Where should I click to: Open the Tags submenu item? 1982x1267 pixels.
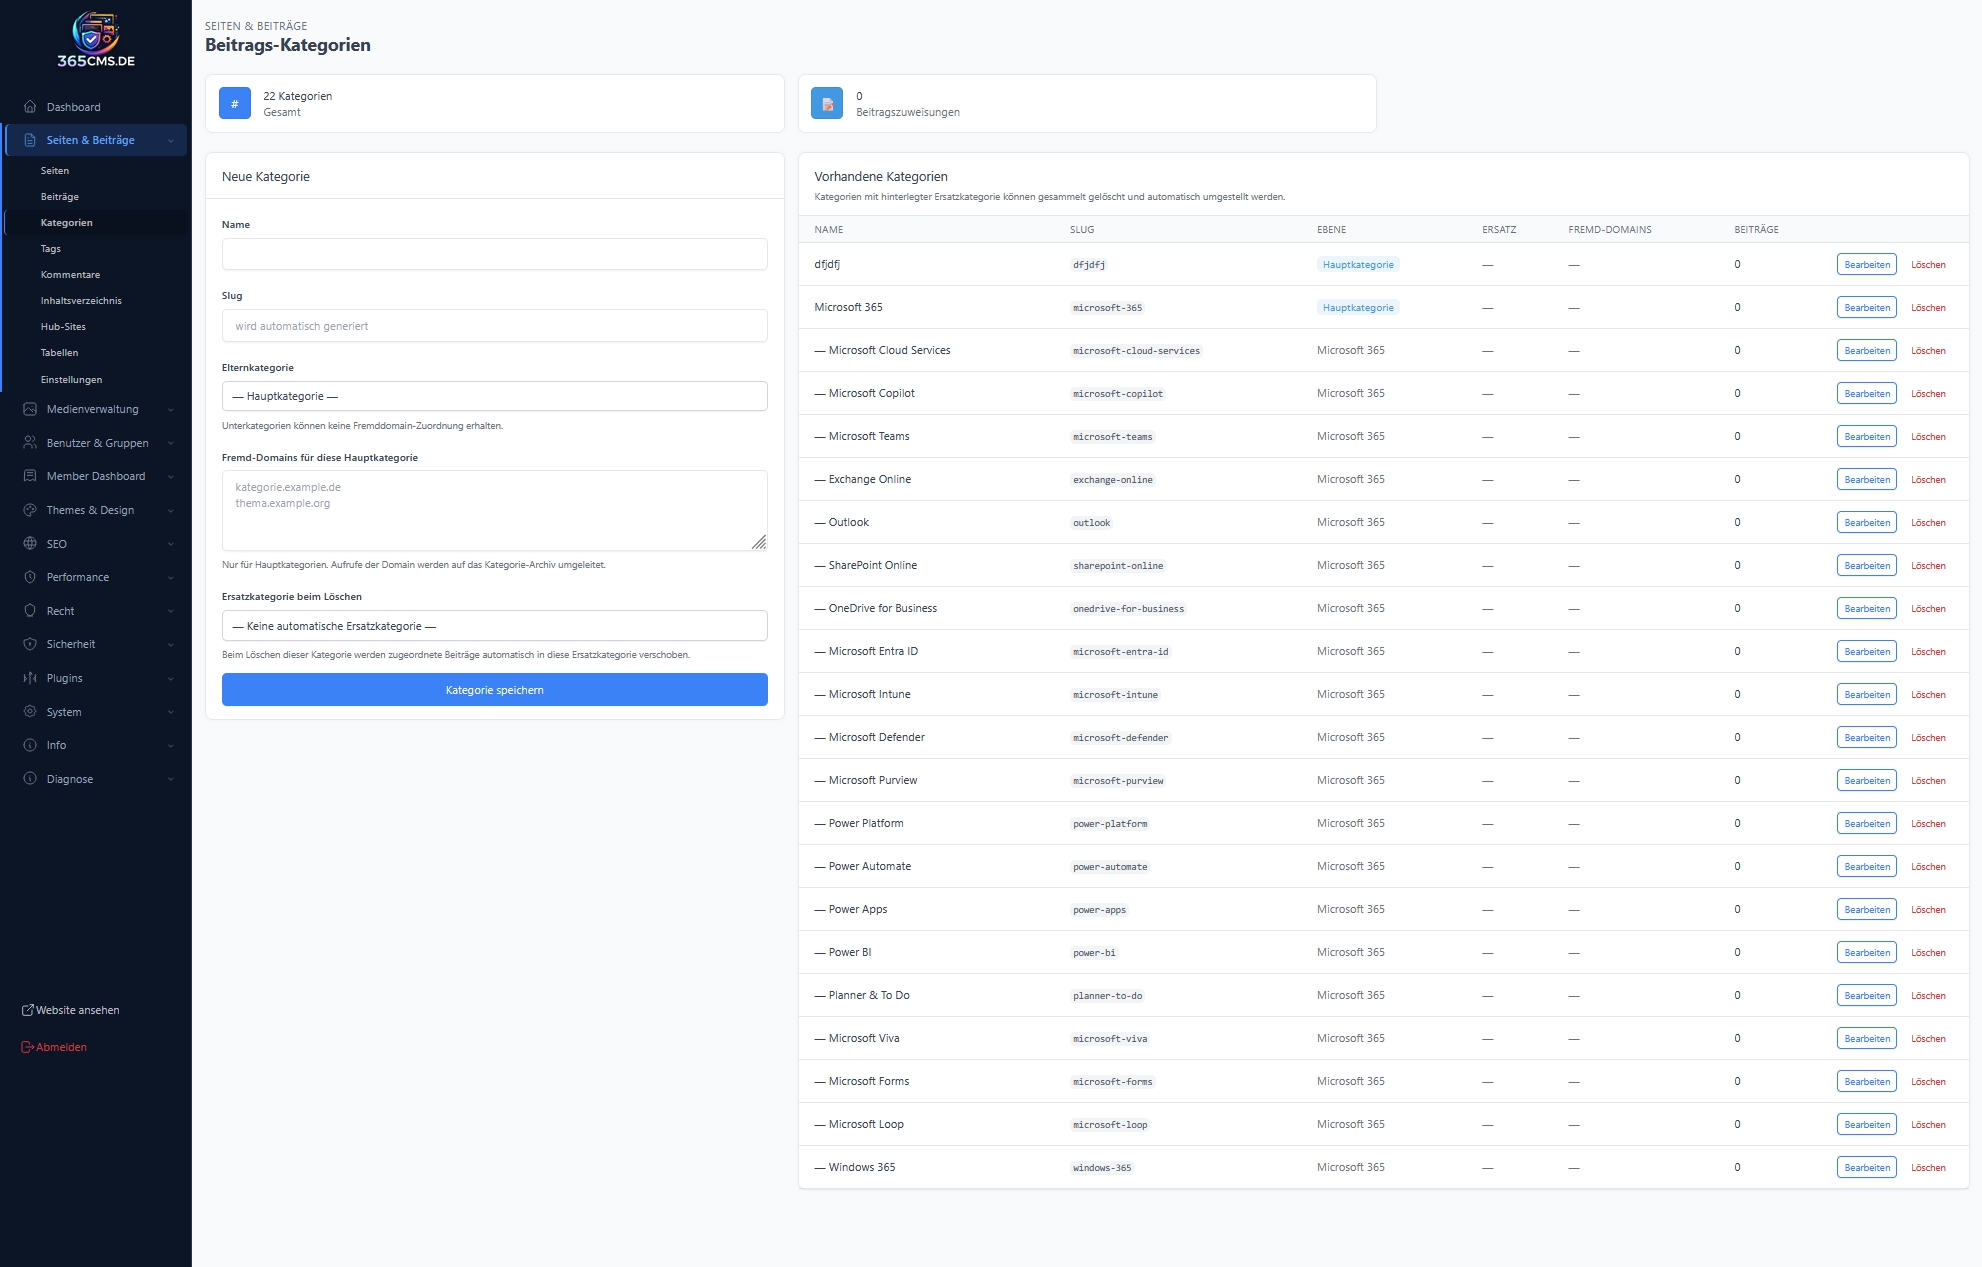[x=51, y=249]
